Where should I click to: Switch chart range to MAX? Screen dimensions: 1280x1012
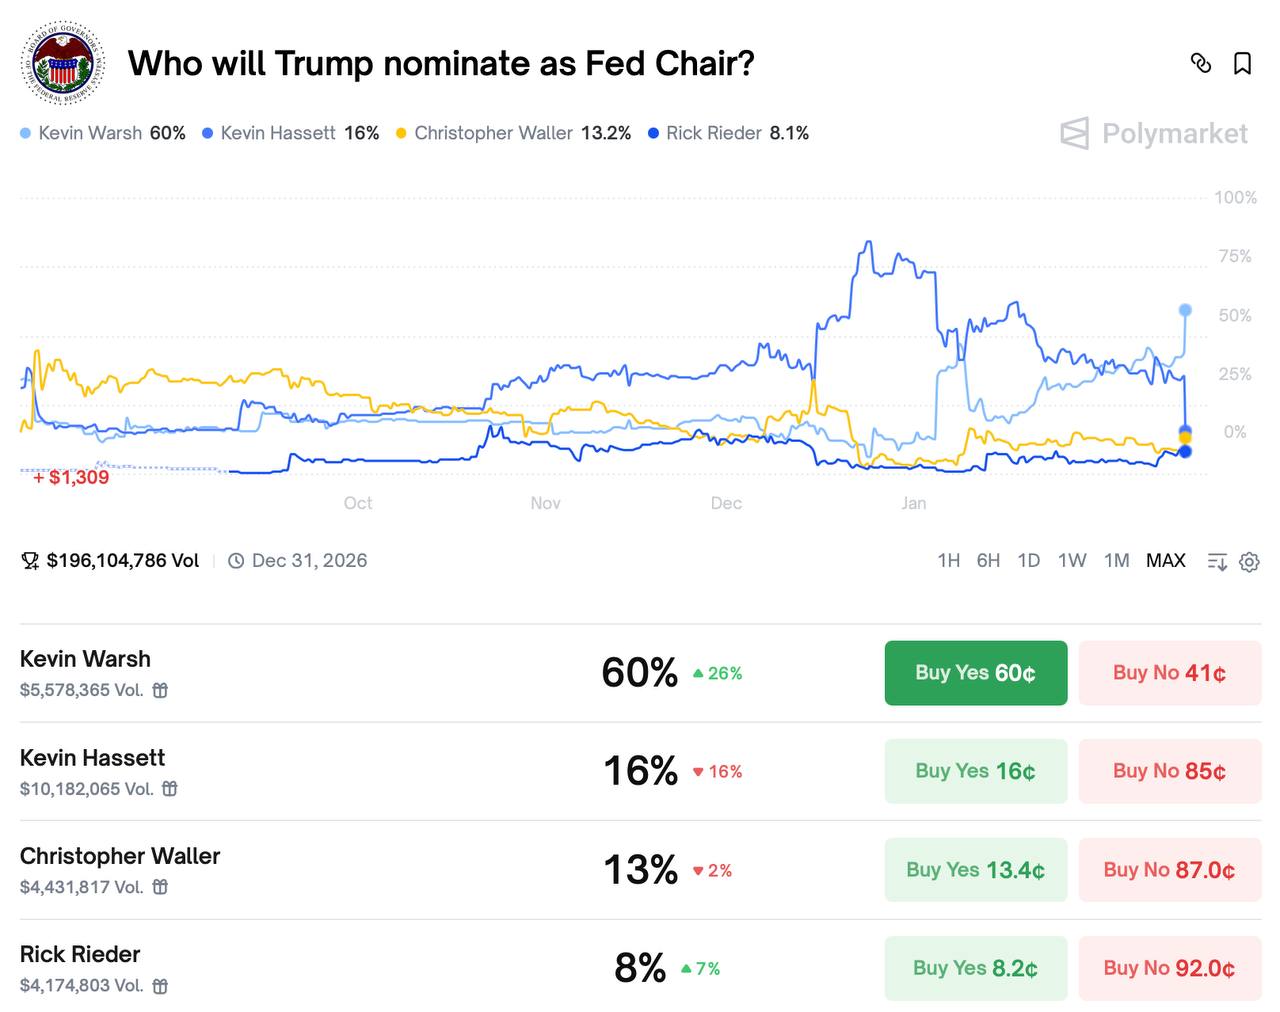[1165, 561]
